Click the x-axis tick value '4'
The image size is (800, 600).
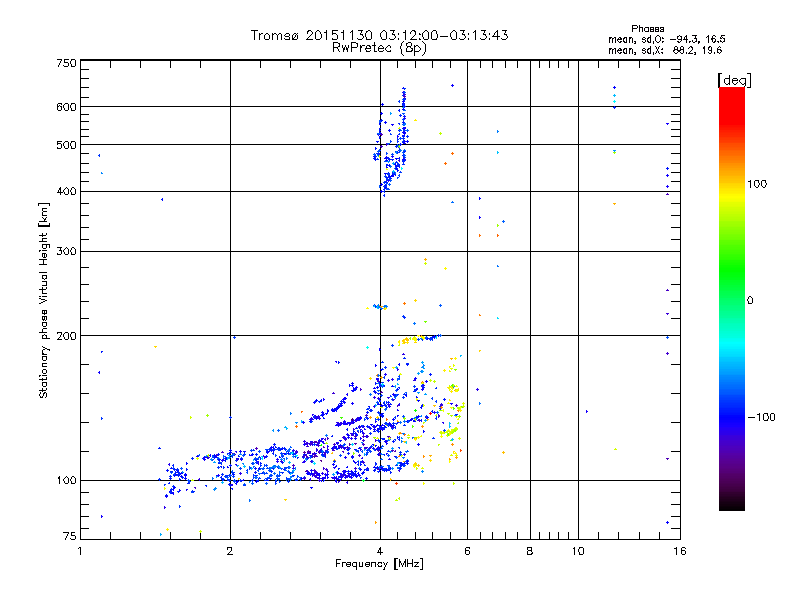click(380, 551)
